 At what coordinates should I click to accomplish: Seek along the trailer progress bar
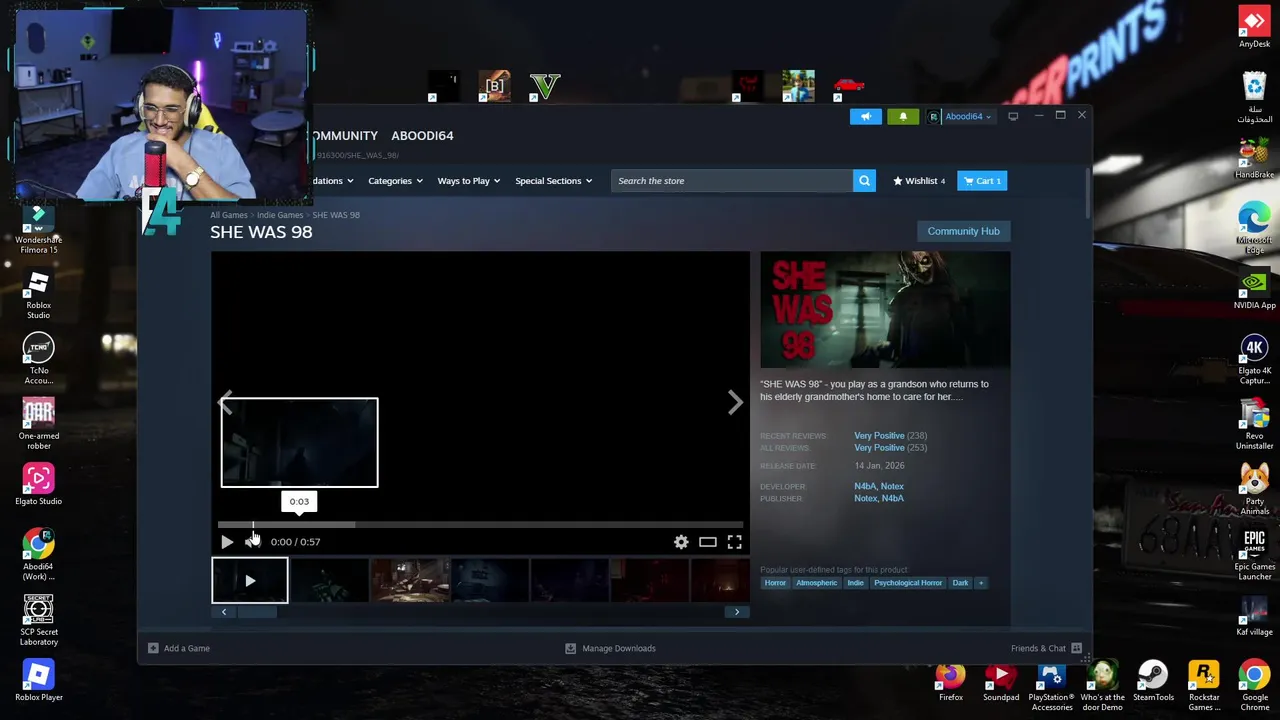[x=480, y=524]
